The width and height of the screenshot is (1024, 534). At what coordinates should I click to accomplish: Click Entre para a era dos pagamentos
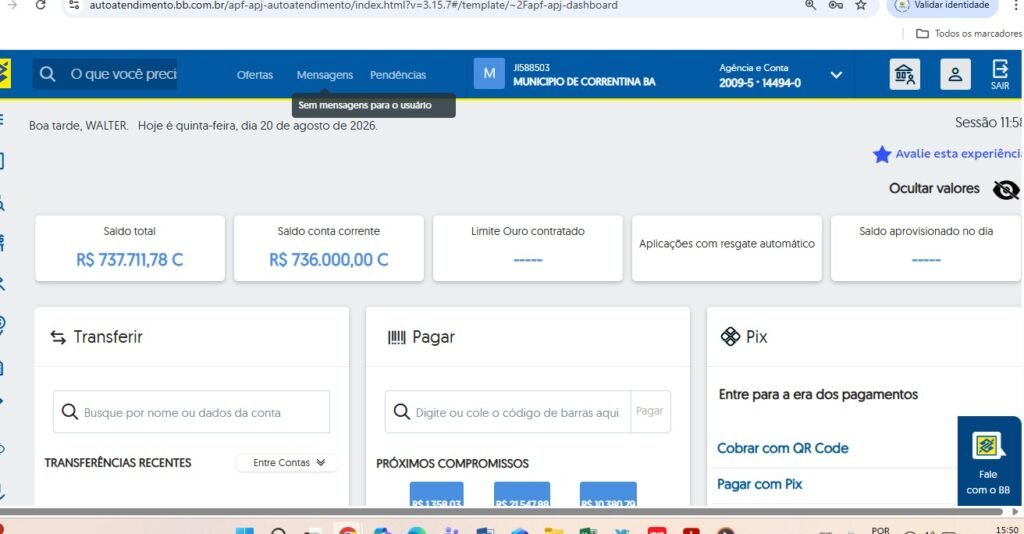818,394
